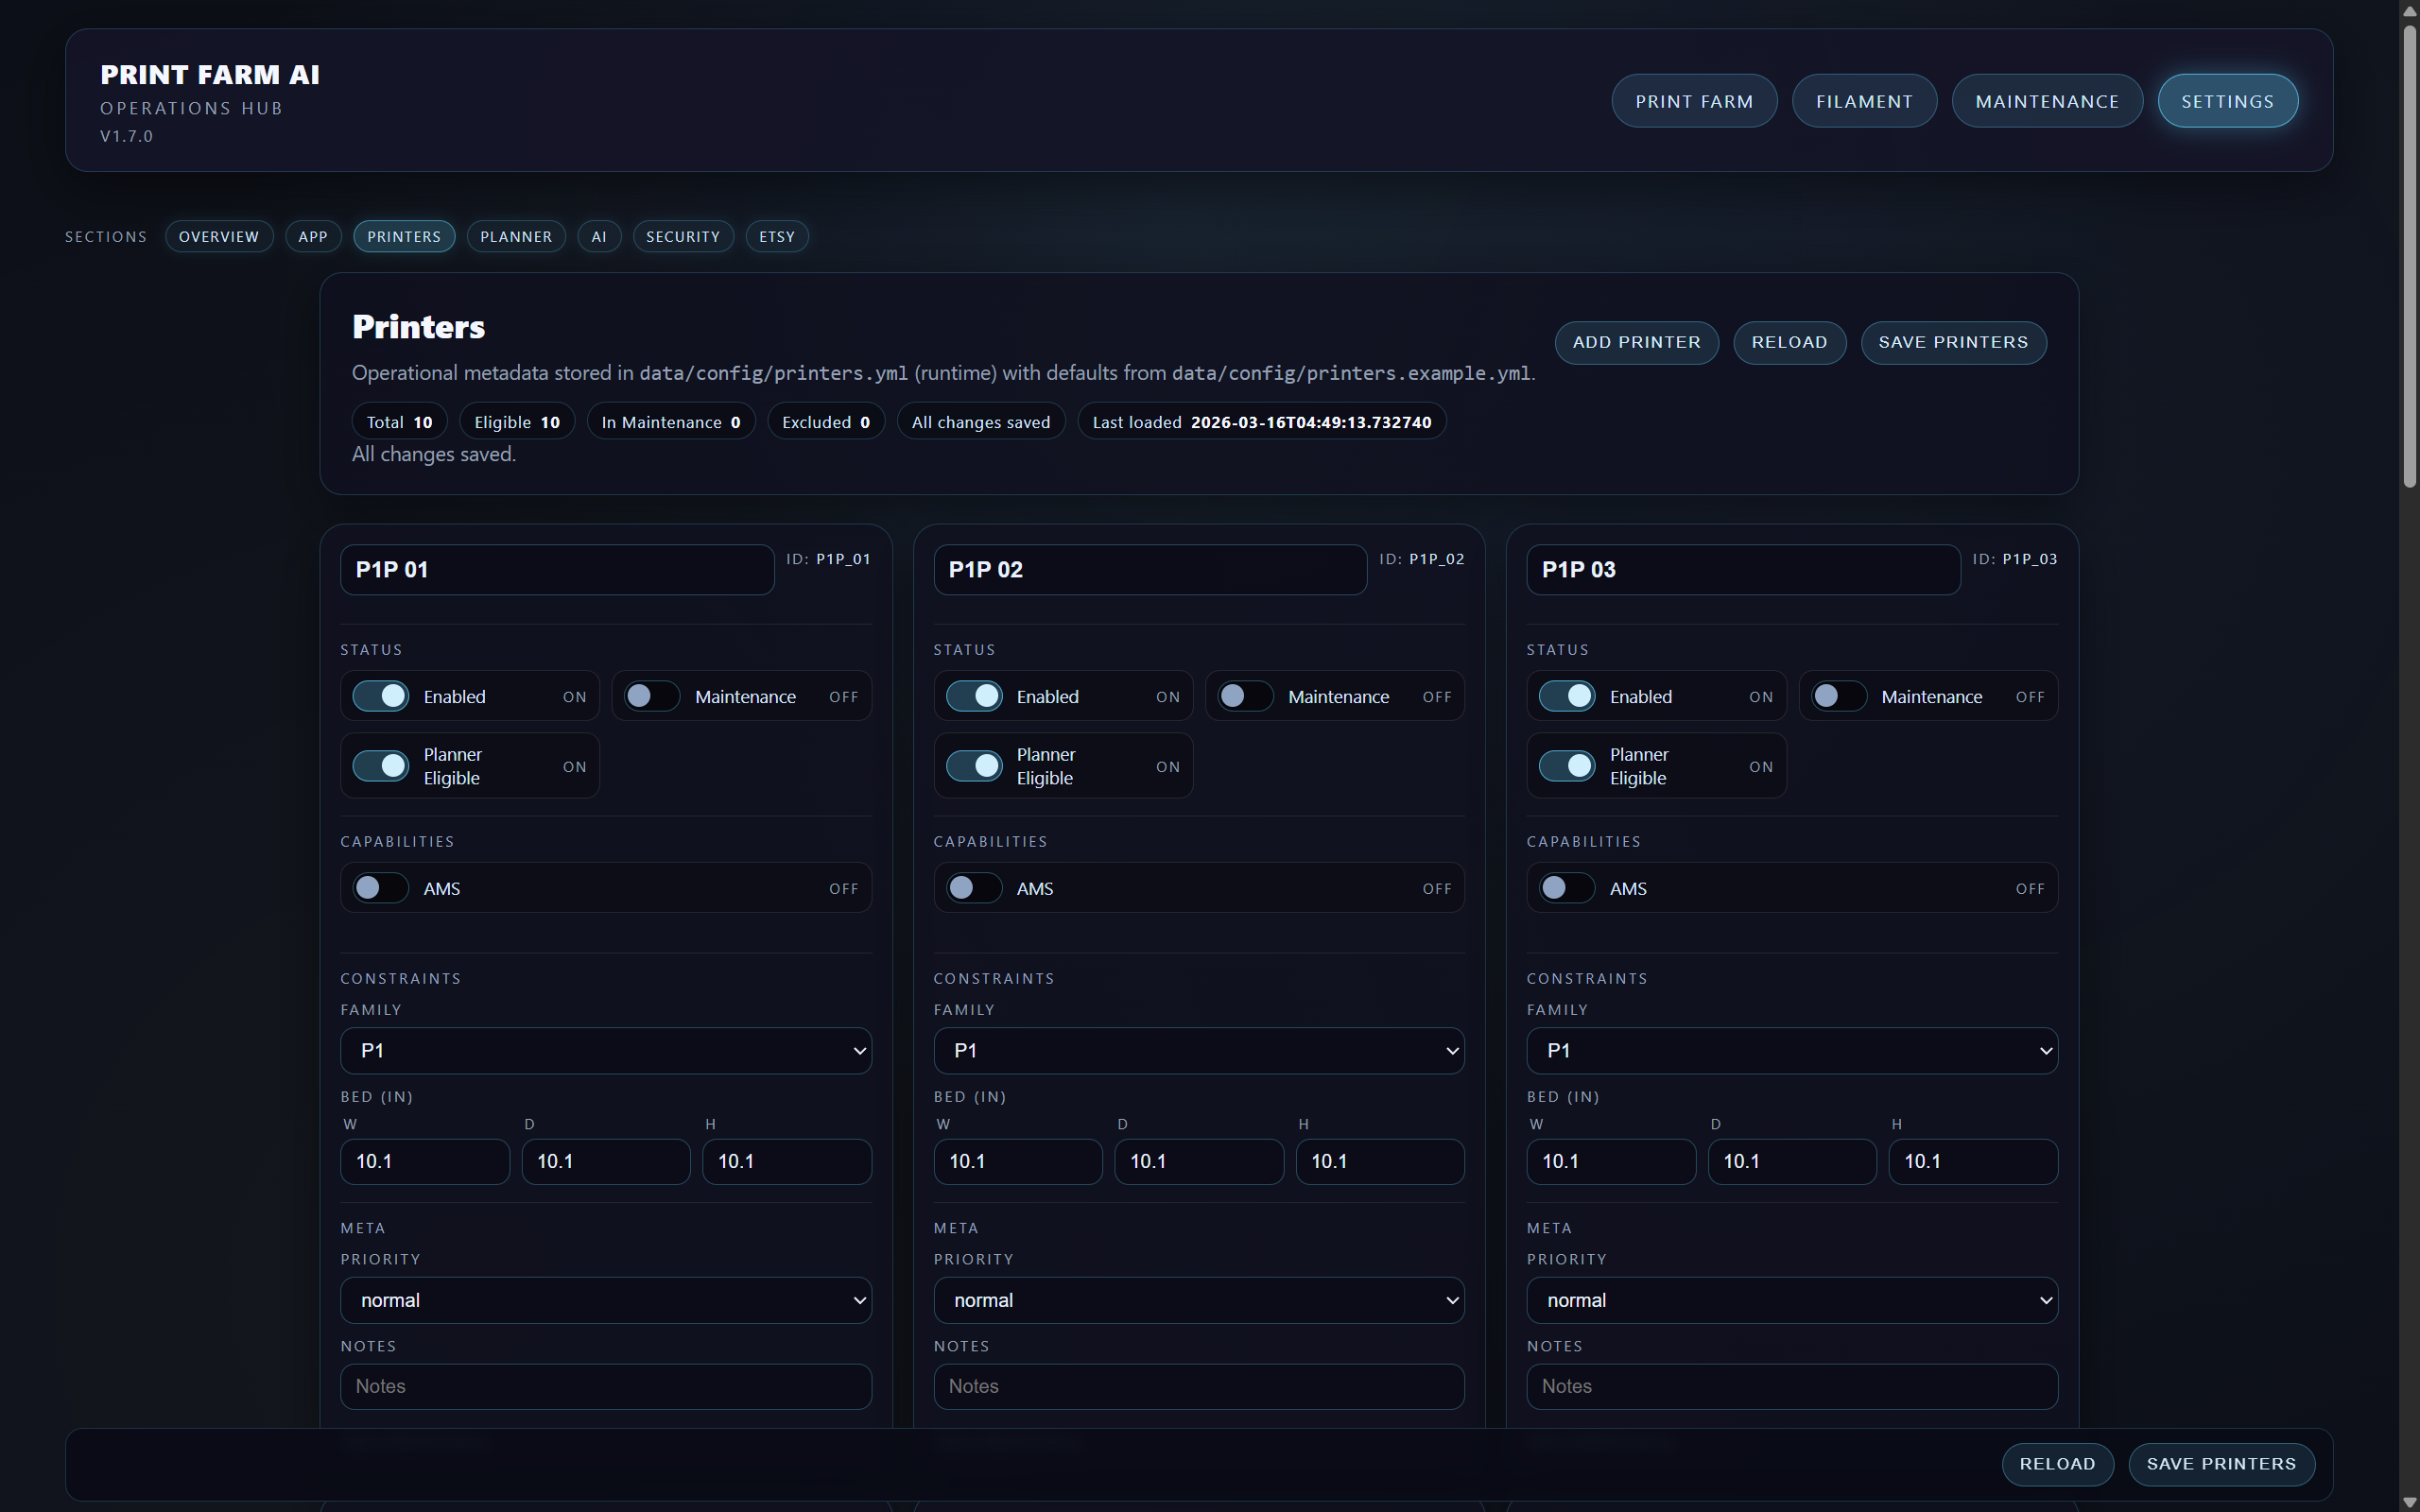Click the ADD PRINTER button
The width and height of the screenshot is (2420, 1512).
point(1636,342)
